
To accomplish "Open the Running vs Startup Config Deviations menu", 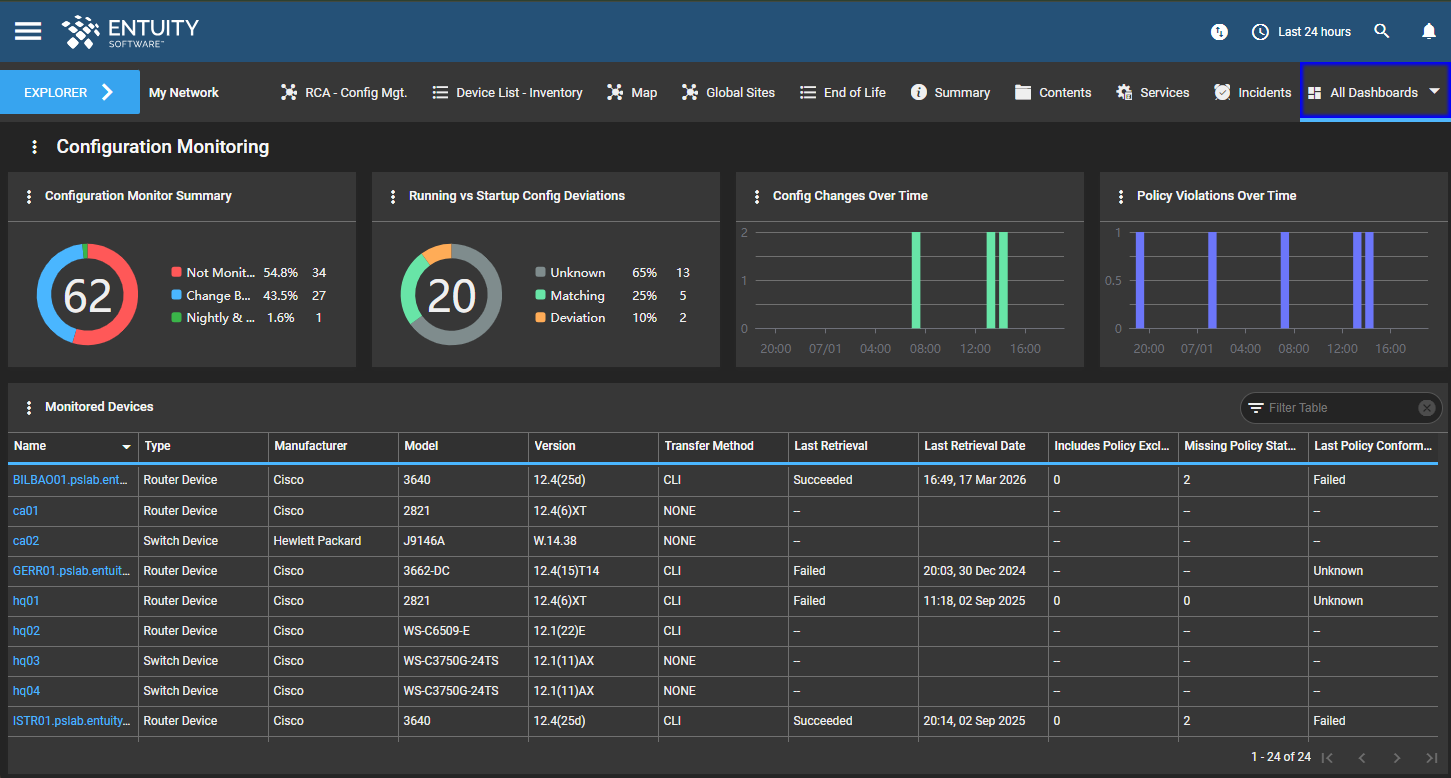I will (x=393, y=197).
